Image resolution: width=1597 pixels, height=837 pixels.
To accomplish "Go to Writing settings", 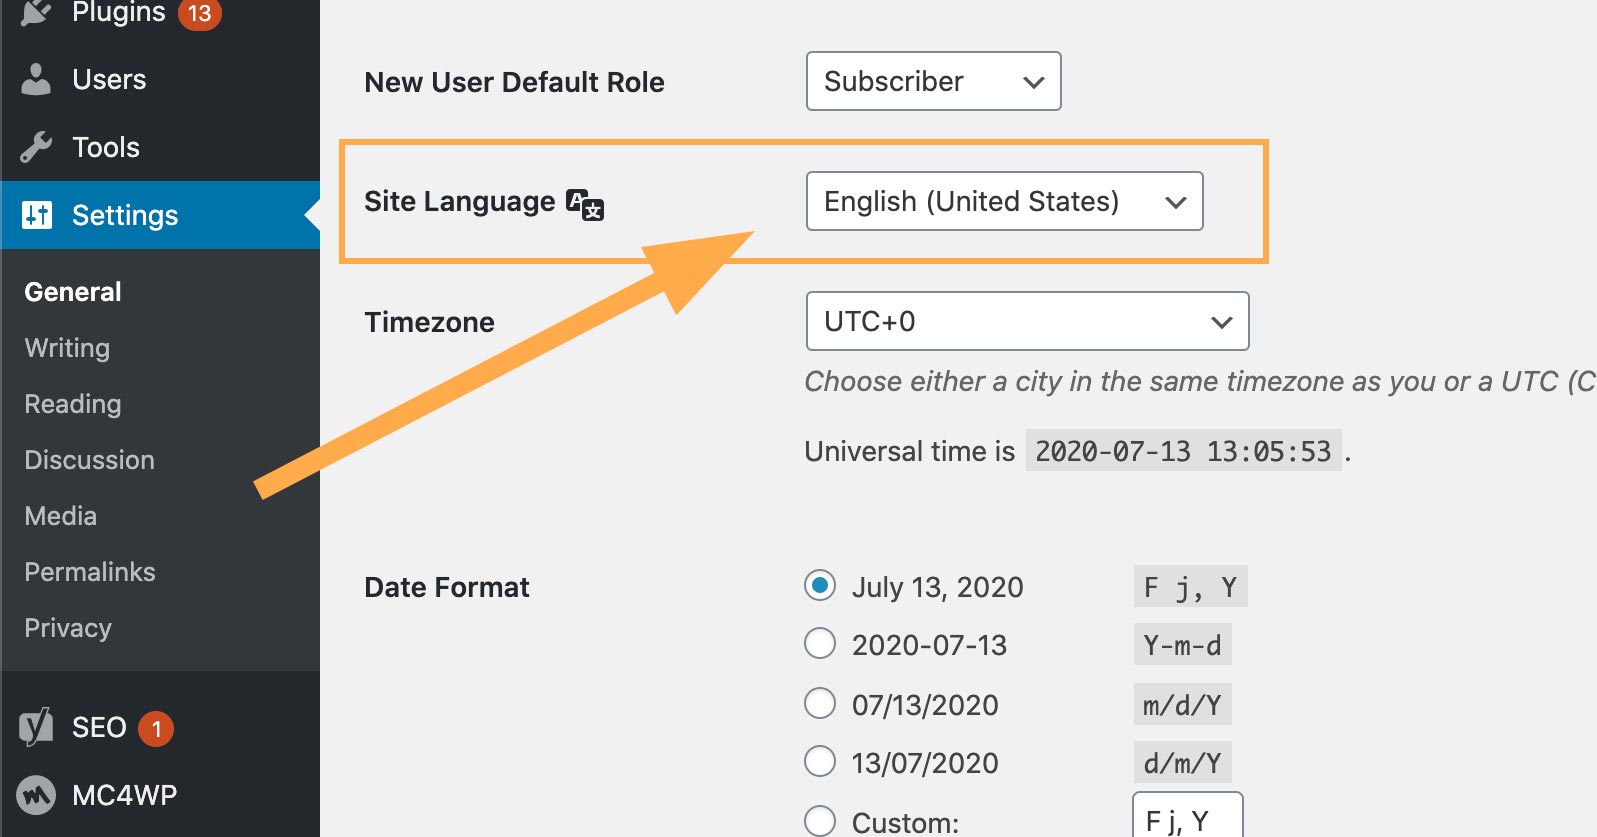I will coord(67,348).
